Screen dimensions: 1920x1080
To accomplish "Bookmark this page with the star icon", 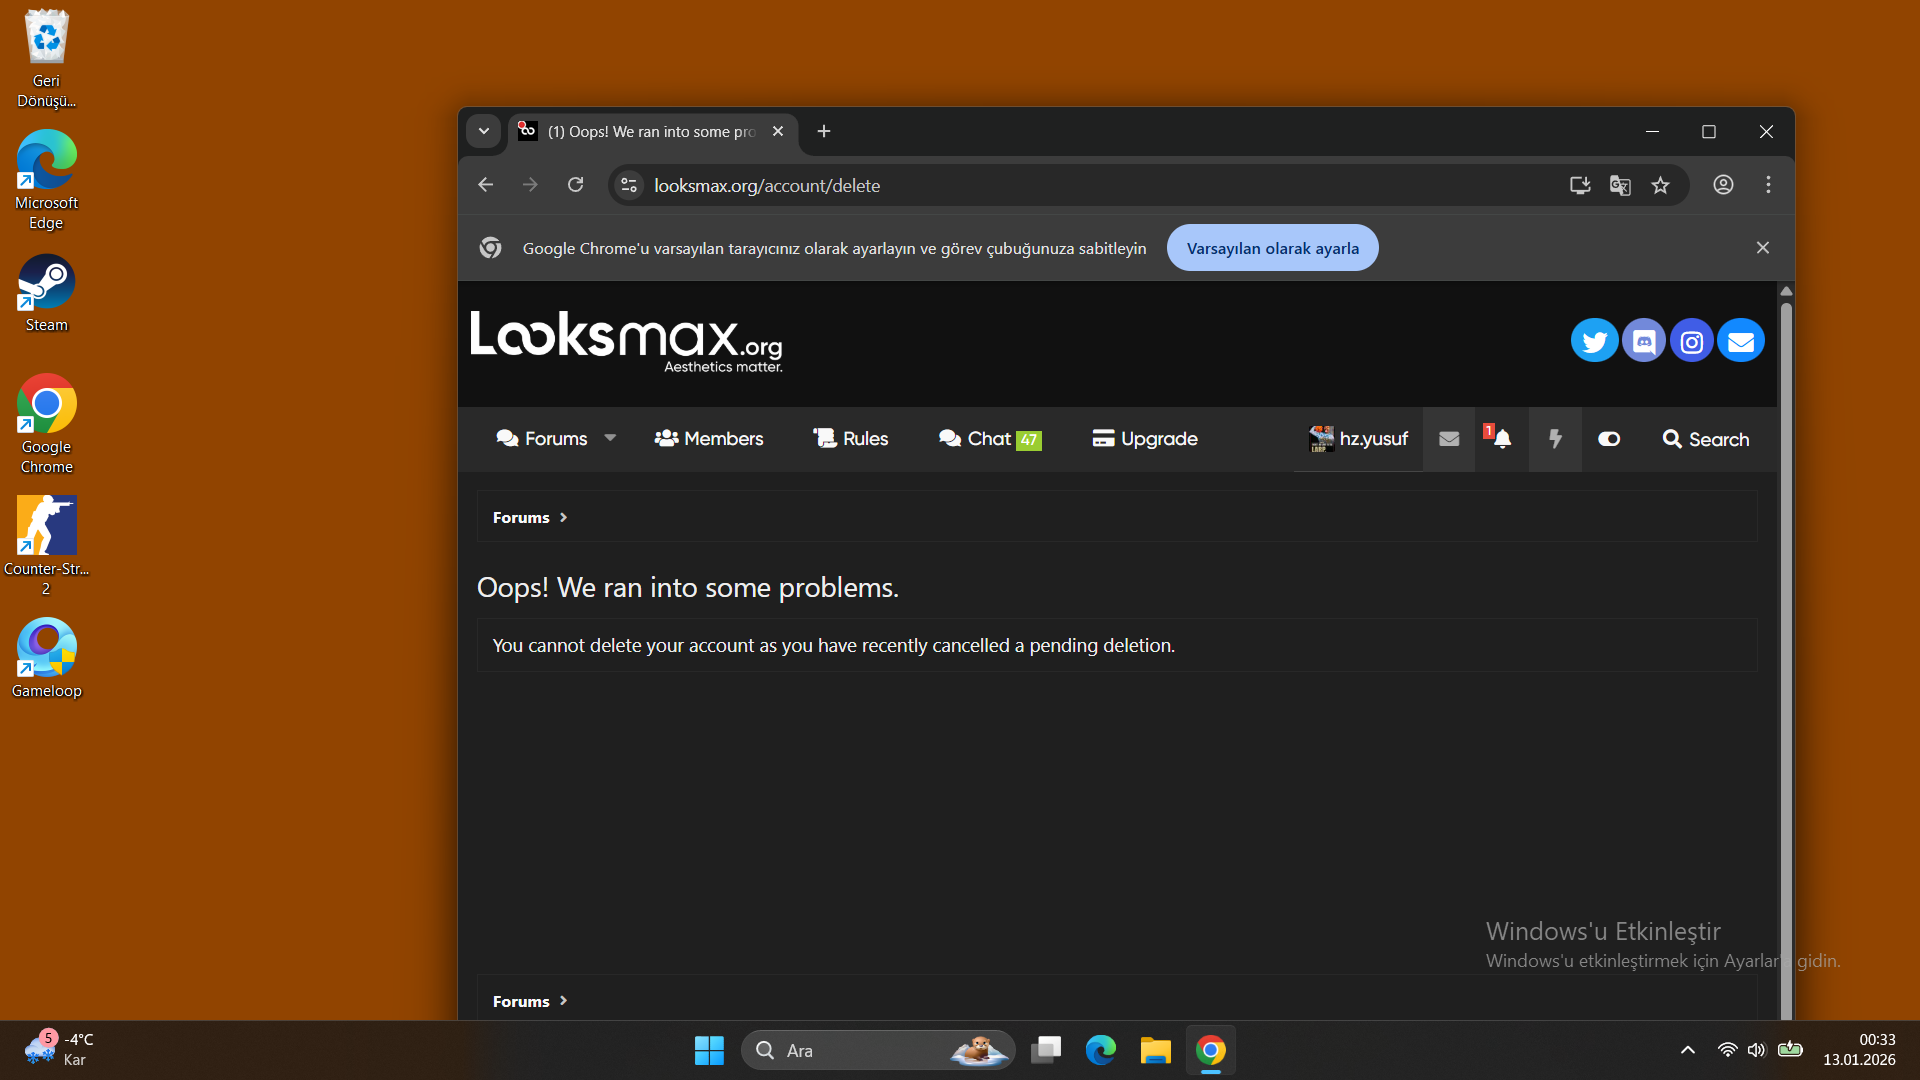I will tap(1661, 185).
